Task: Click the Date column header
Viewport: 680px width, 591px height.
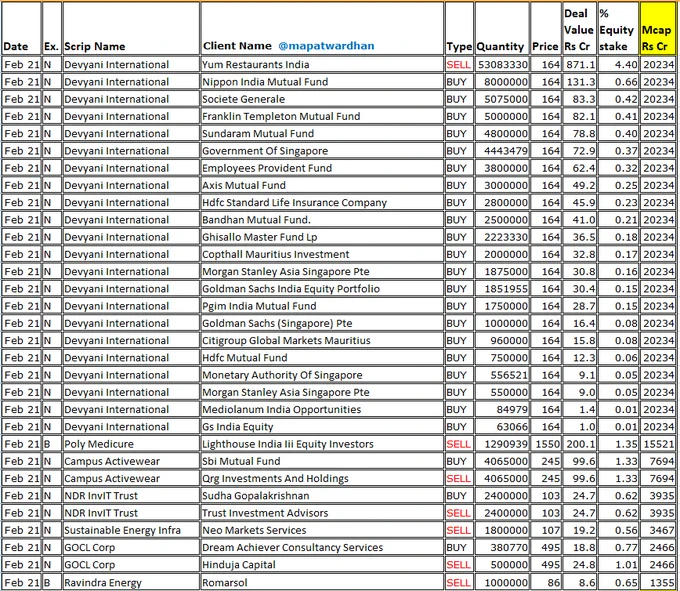Action: (21, 28)
